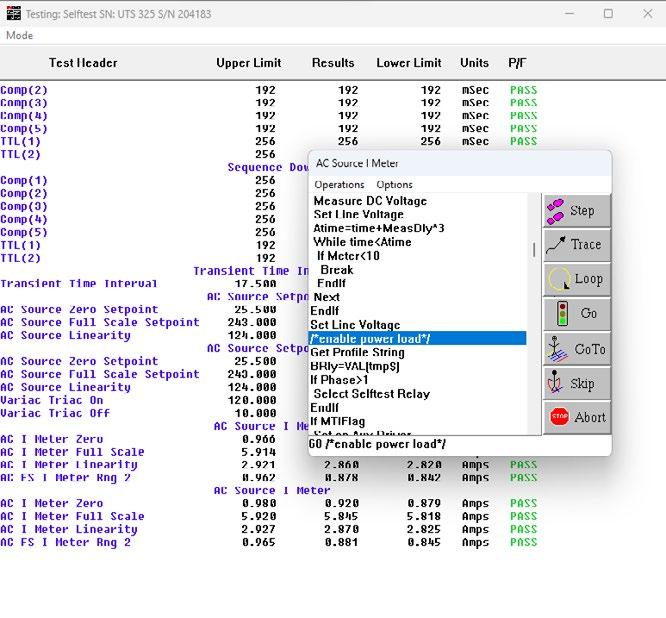Select the 'Measure DC Voltage' script line

[x=370, y=201]
